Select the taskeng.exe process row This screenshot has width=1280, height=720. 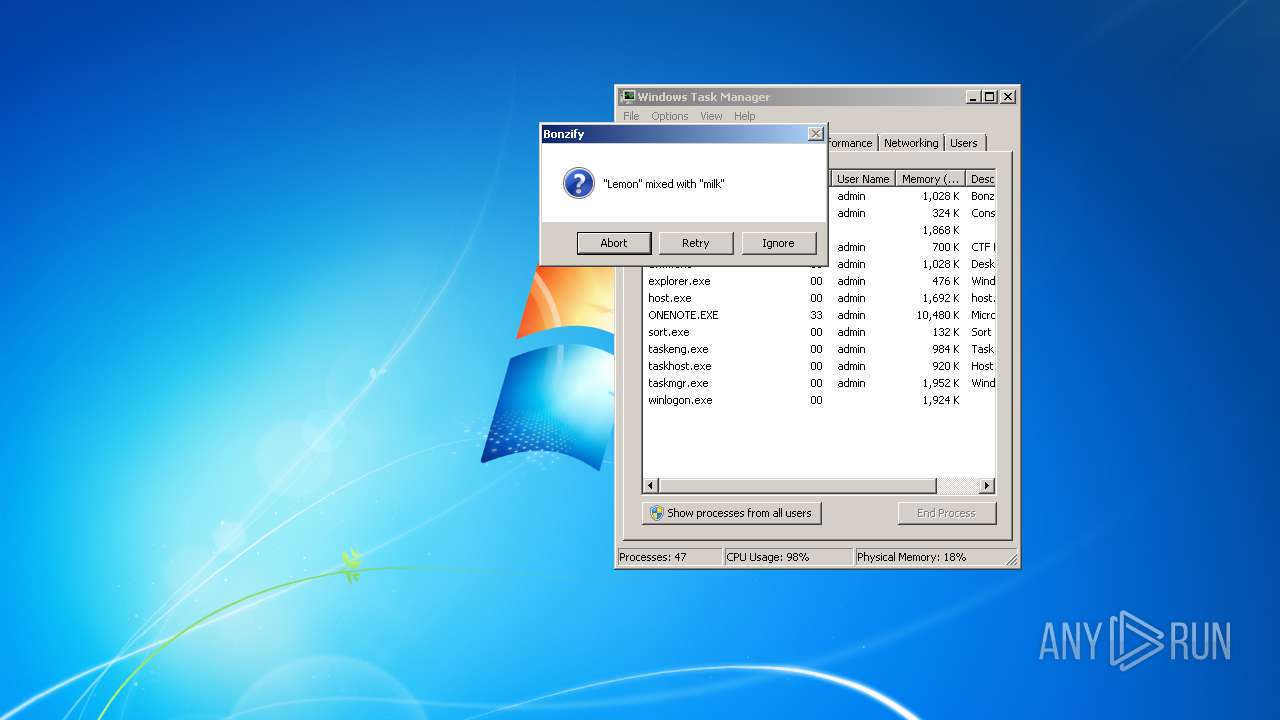819,349
